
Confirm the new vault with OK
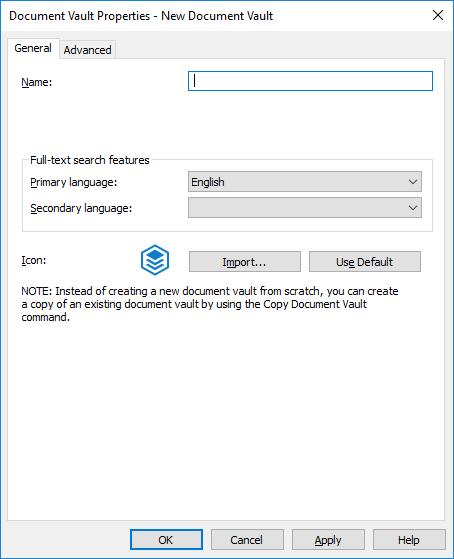point(166,540)
